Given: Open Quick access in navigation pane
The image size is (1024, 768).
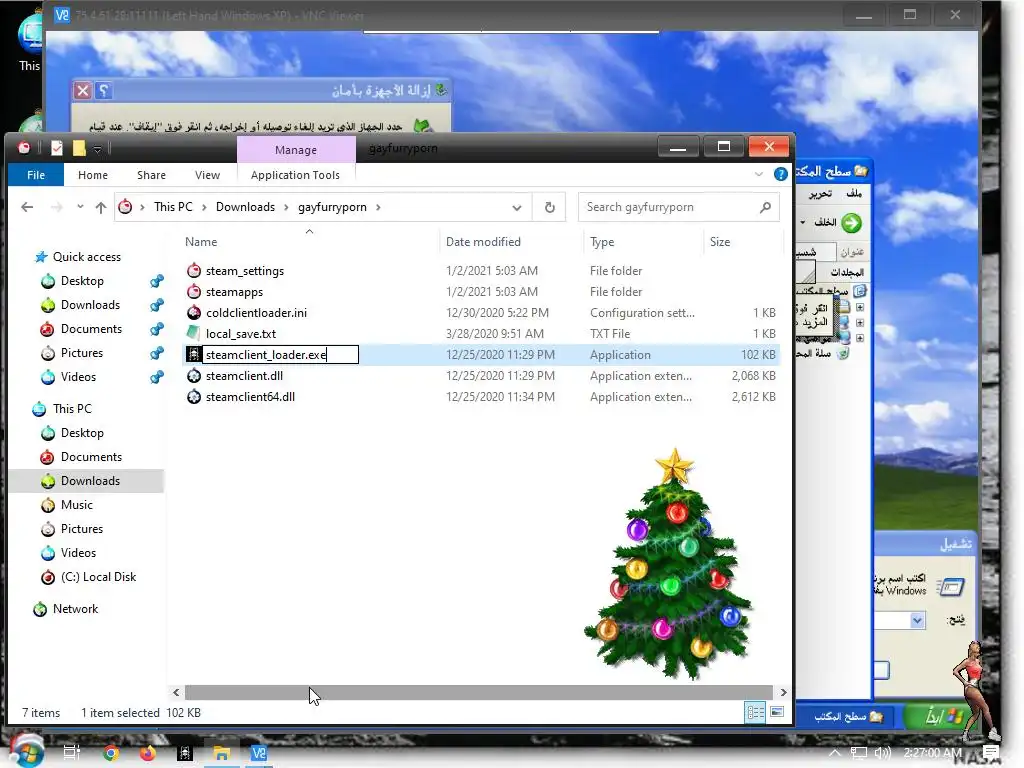Looking at the screenshot, I should (x=86, y=257).
